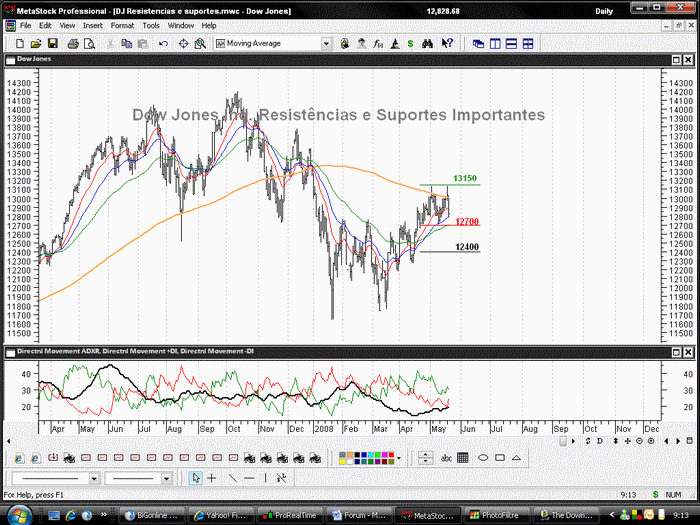Open the left line style dropdown
Screen dimensions: 700x525
pyautogui.click(x=94, y=478)
